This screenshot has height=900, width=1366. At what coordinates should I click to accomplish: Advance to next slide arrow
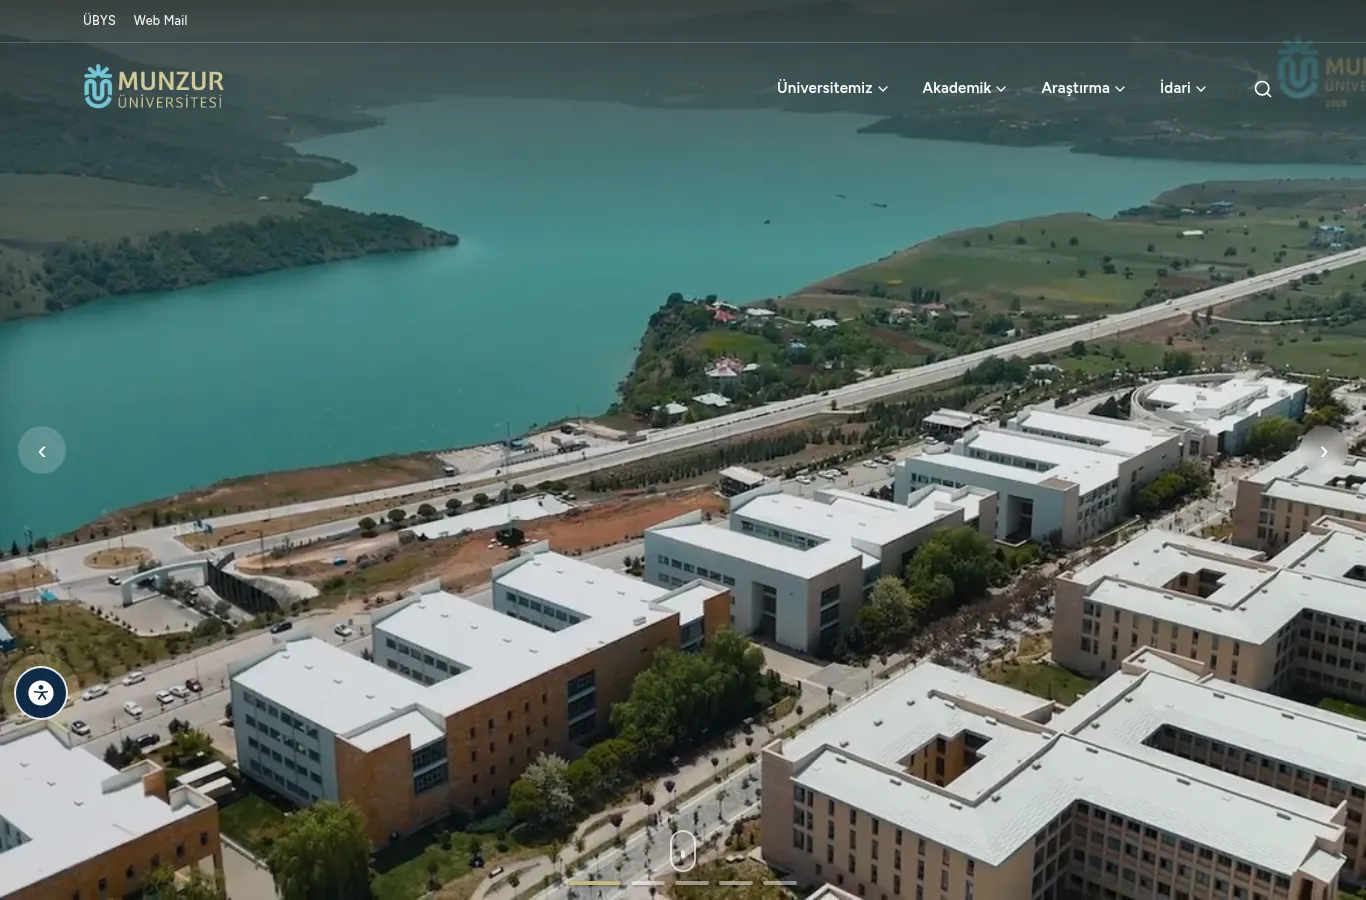(x=1323, y=451)
